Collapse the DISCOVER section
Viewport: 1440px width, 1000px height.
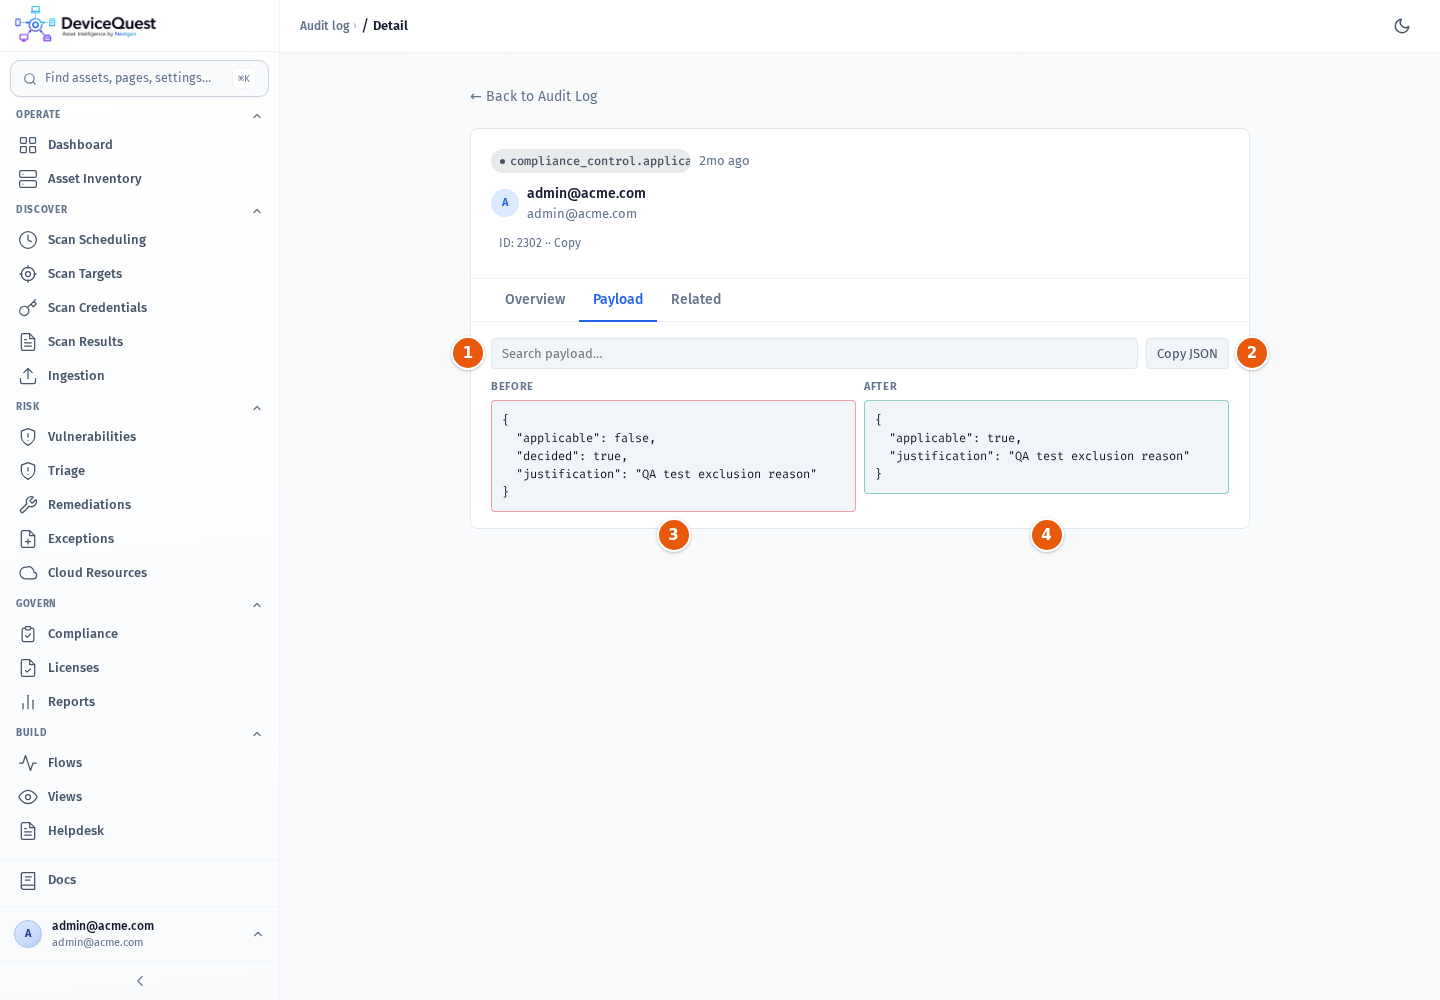[x=257, y=211]
